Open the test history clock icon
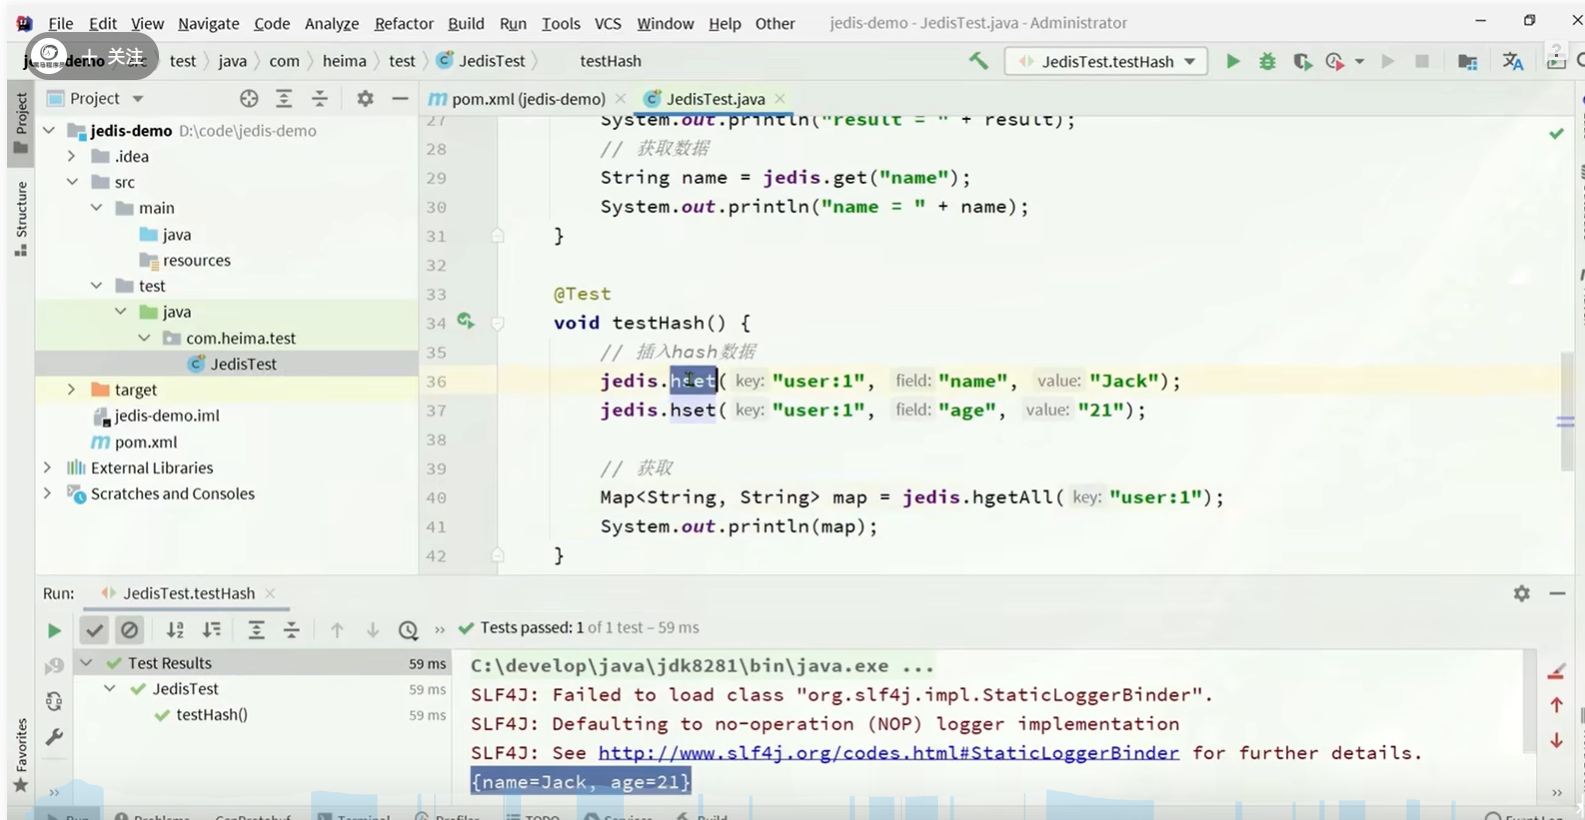Screen dimensions: 1585x820 408,630
